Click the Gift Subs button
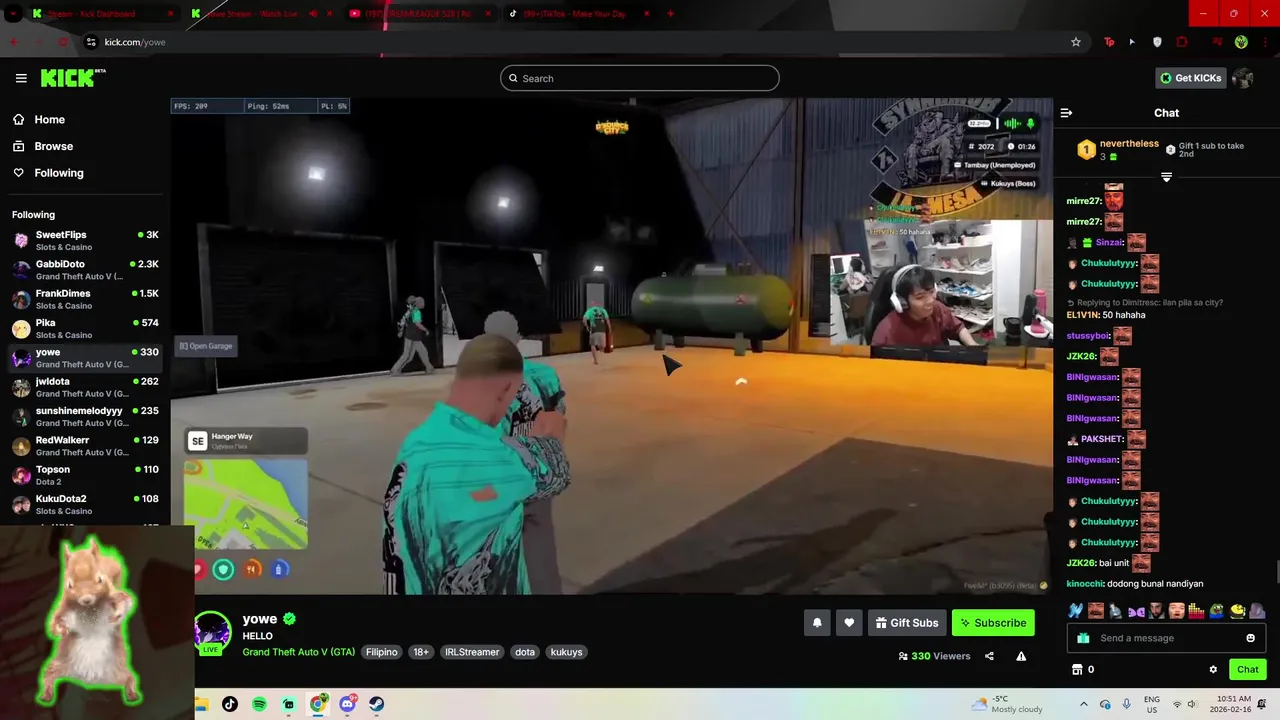This screenshot has width=1280, height=720. (907, 623)
